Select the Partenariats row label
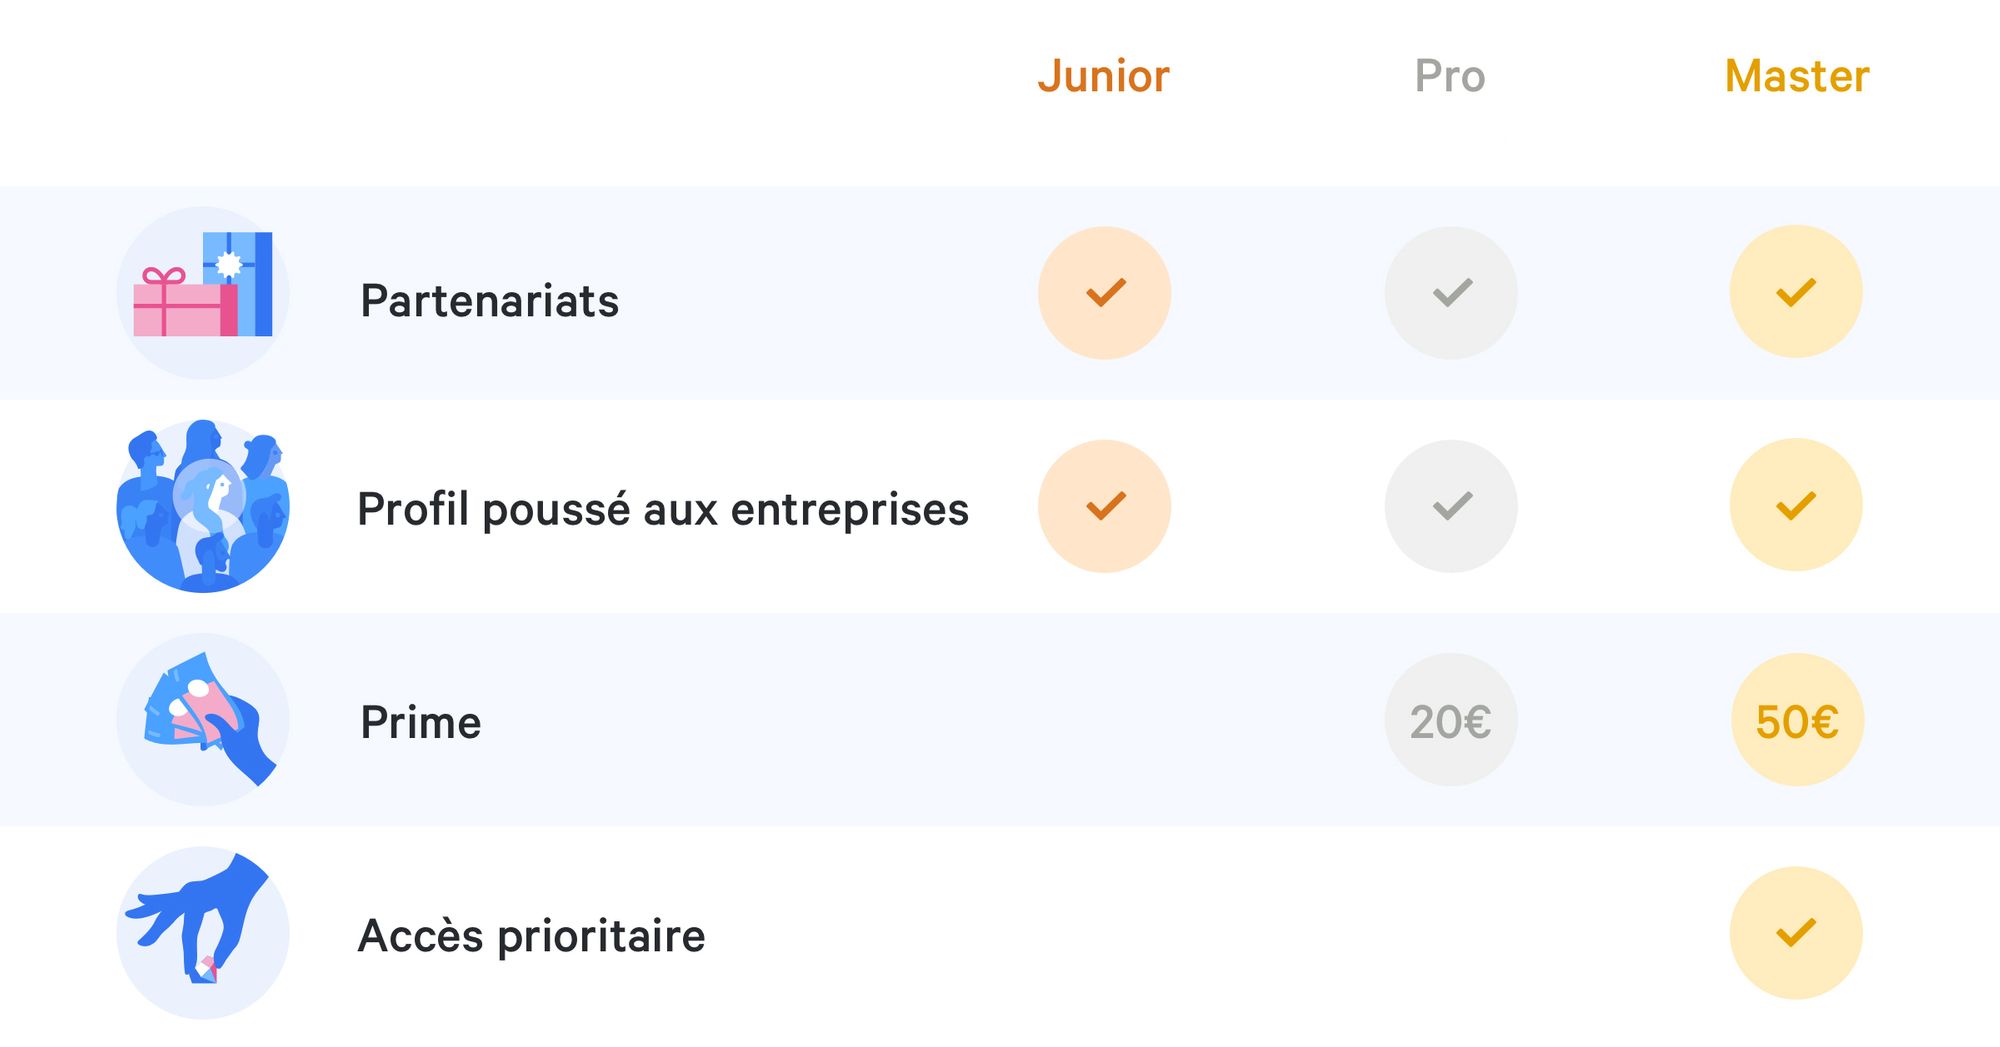2000x1047 pixels. [490, 301]
